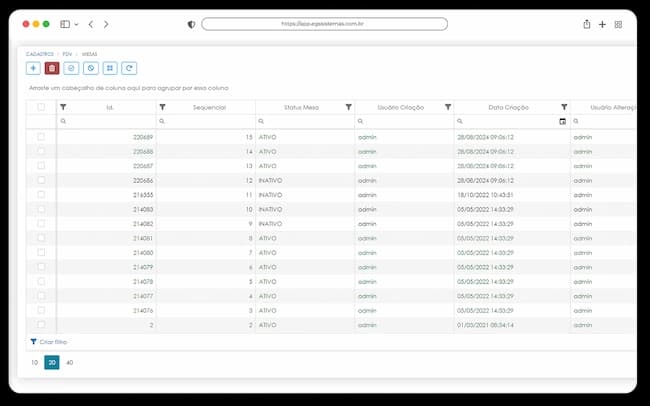Screen dimensions: 650x406
Task: Open the filter icon on Status Mesa column
Action: point(349,107)
